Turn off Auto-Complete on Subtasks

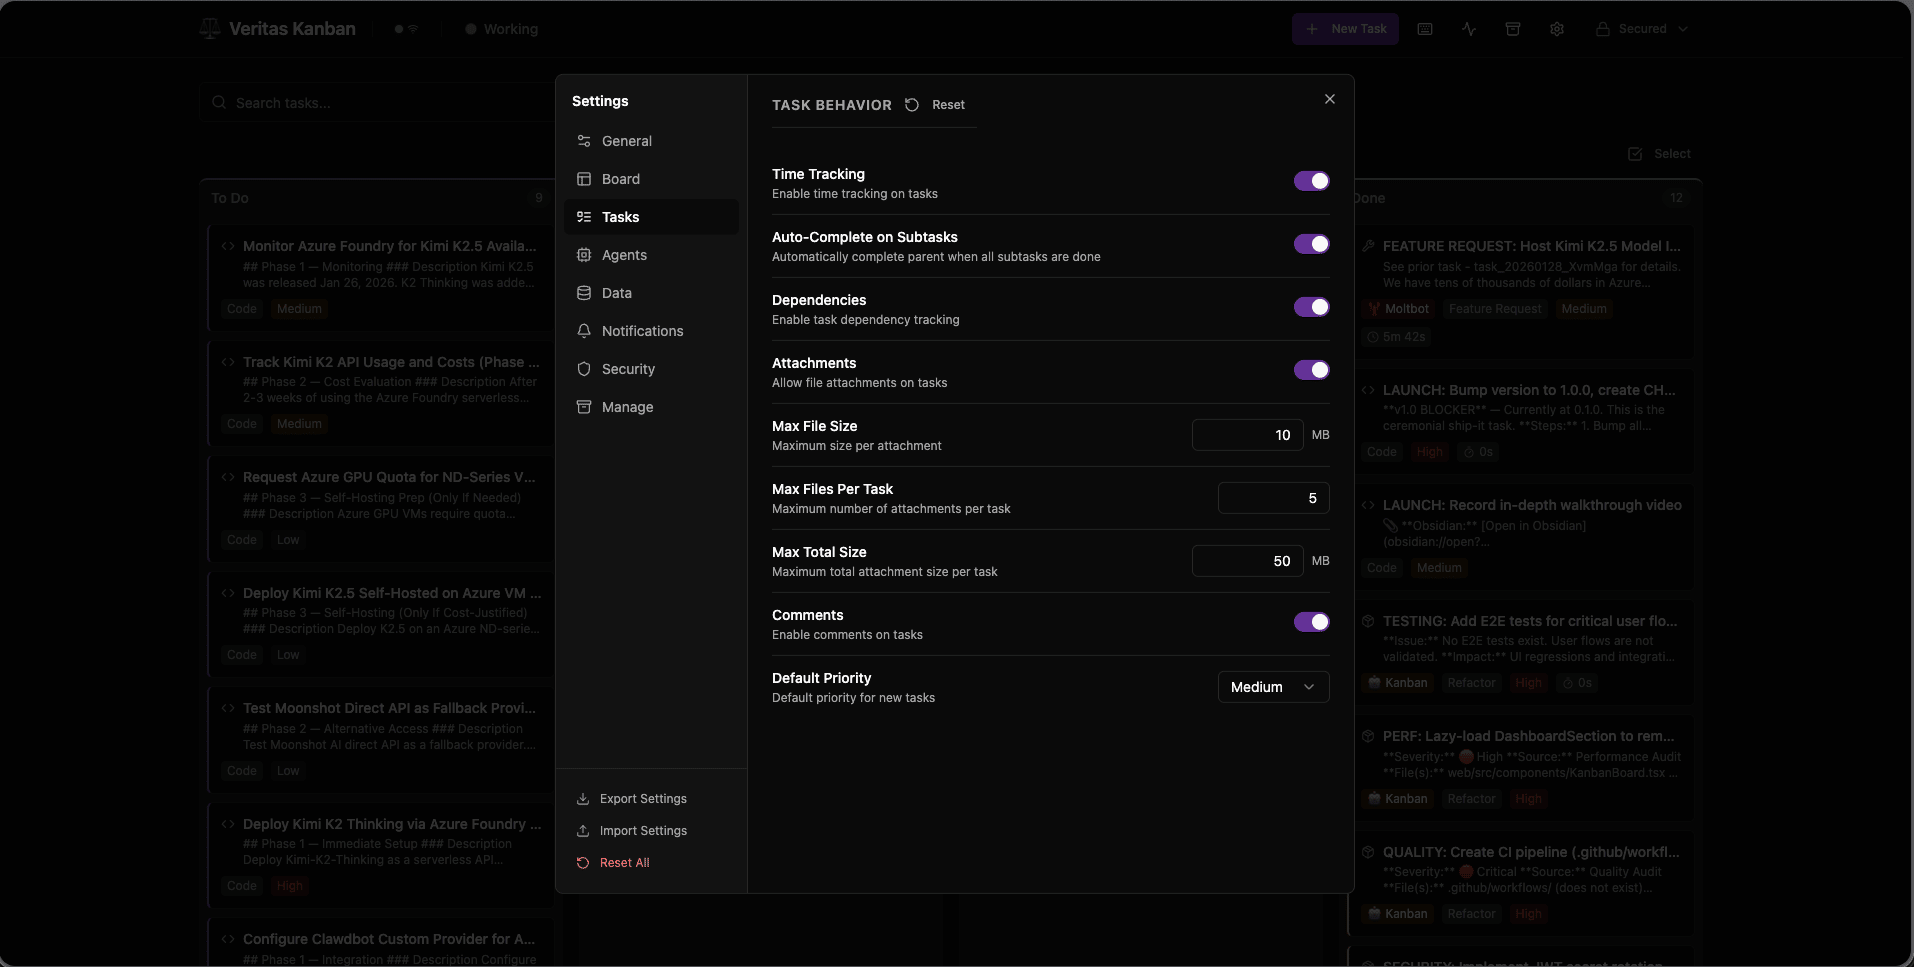(x=1311, y=244)
